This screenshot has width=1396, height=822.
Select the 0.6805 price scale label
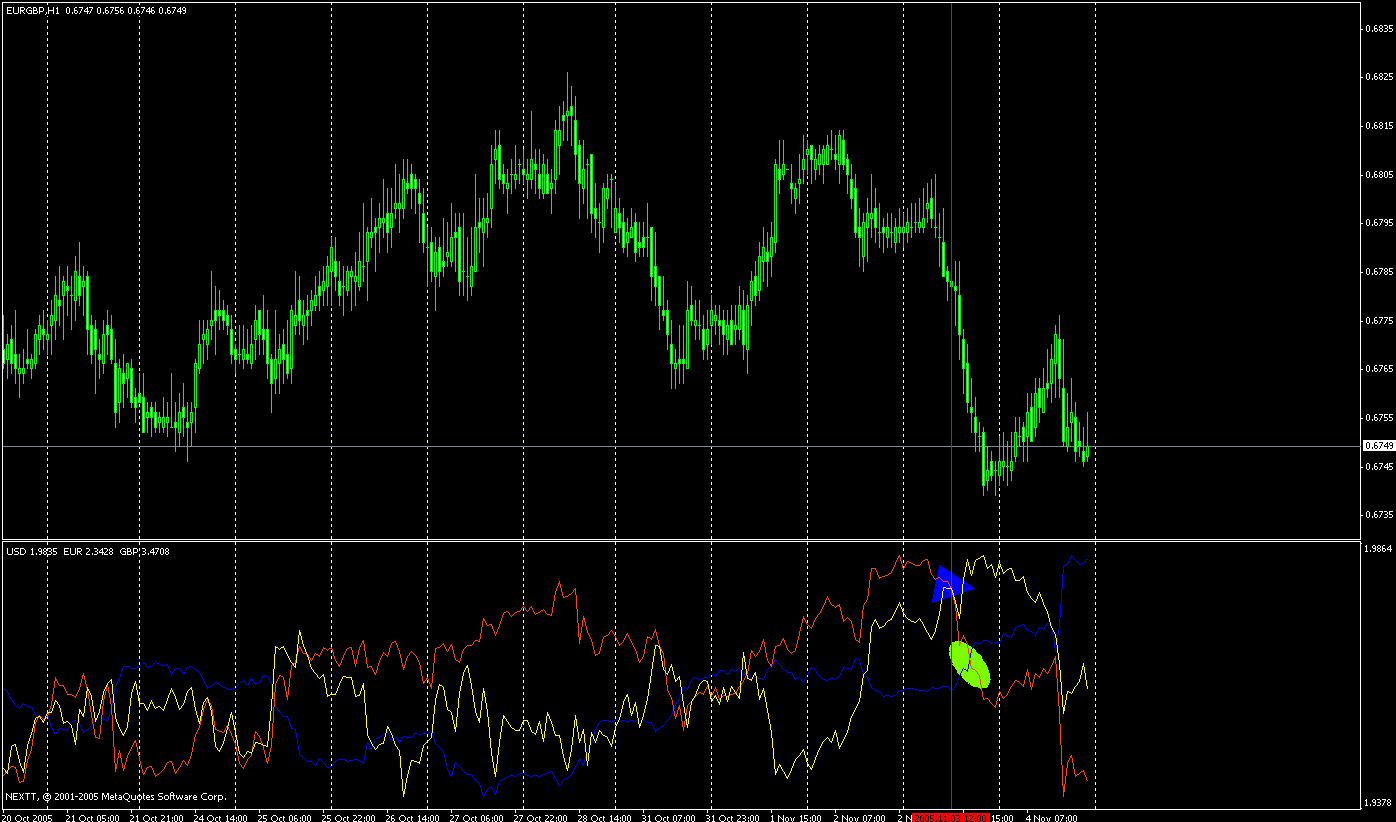(1379, 174)
